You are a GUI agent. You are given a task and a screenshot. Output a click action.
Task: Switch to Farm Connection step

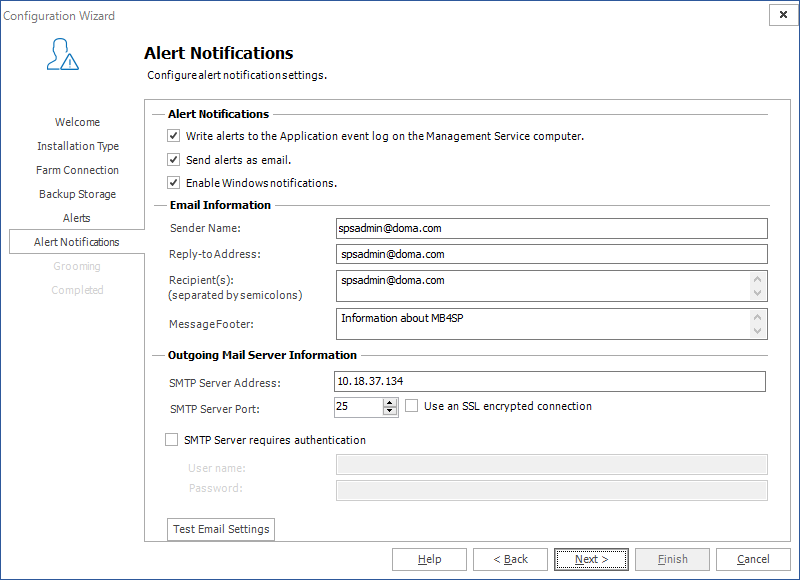coord(78,170)
